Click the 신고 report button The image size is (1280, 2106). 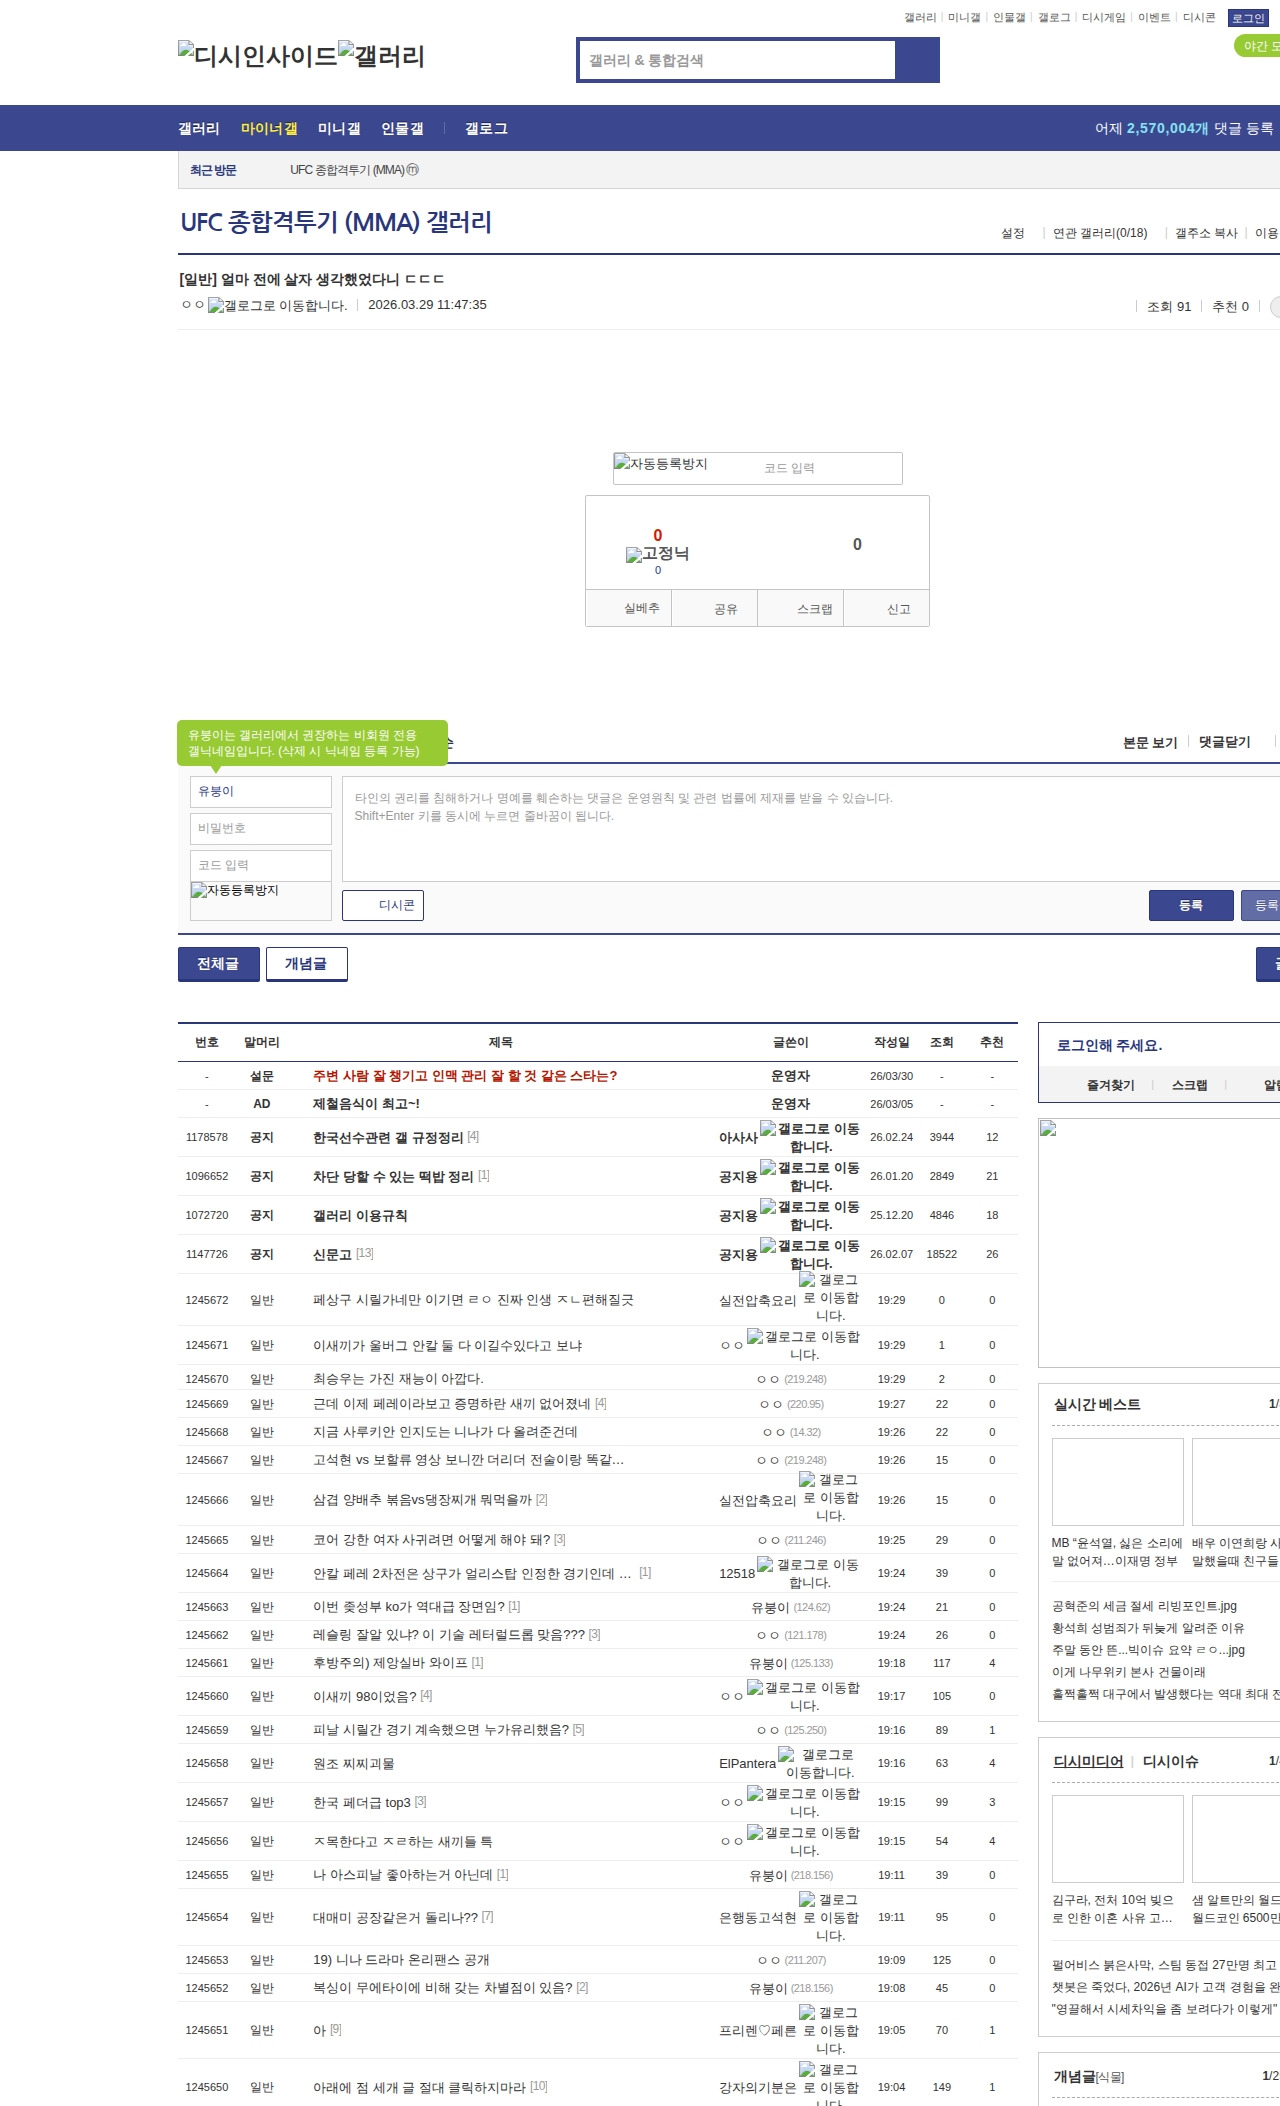[898, 609]
